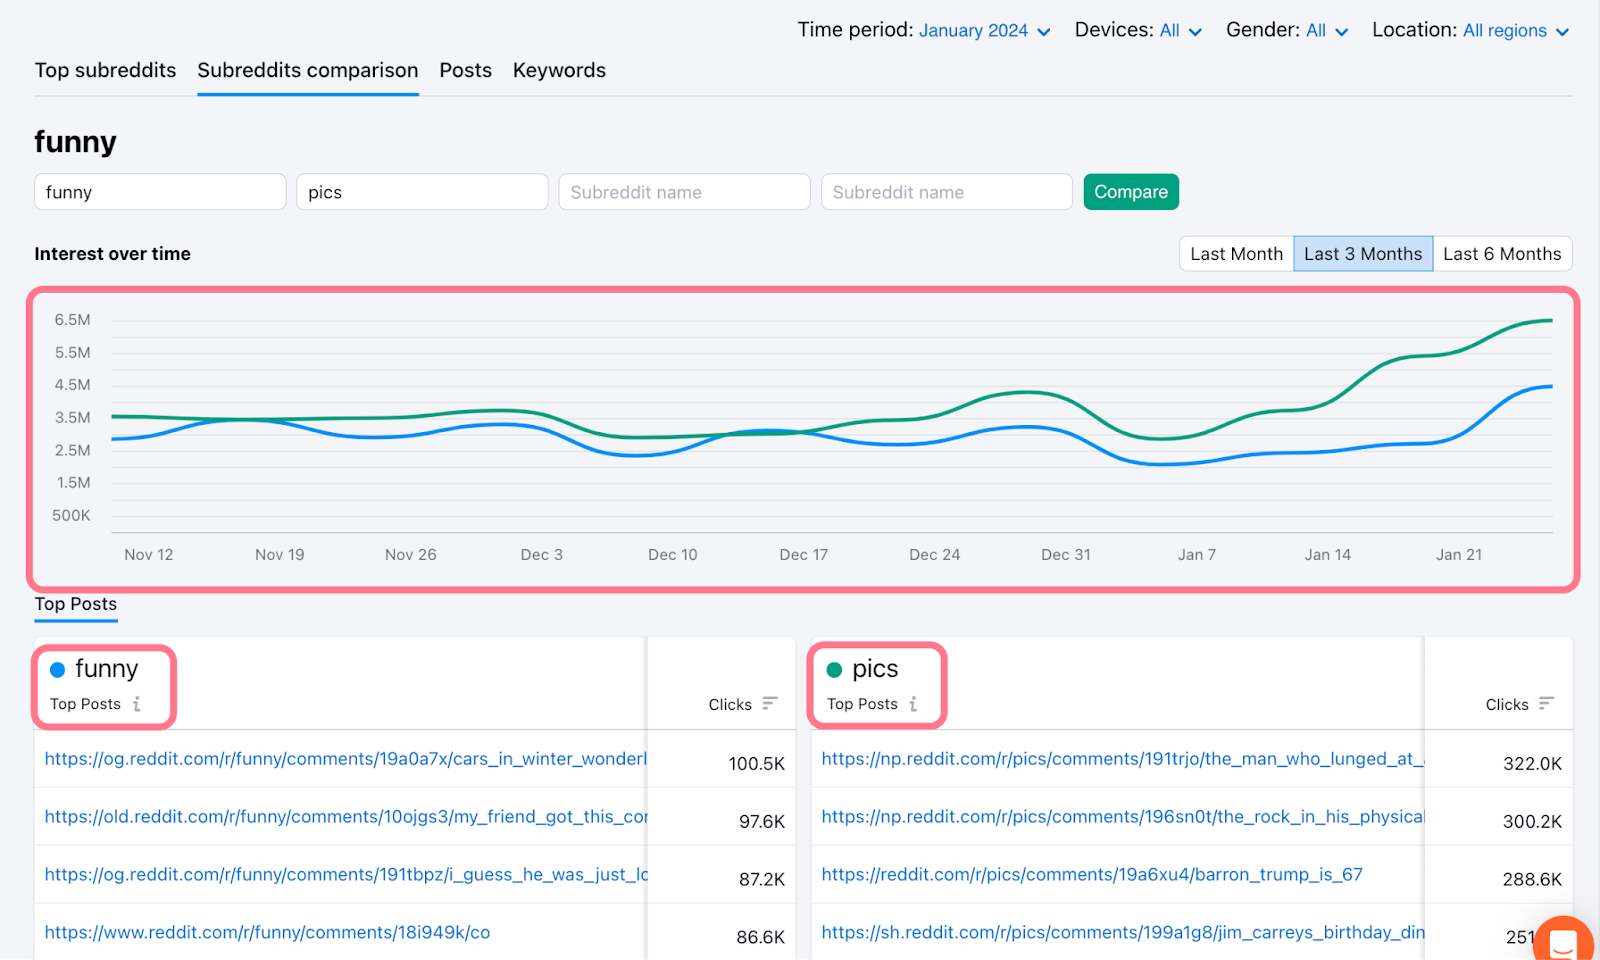
Task: Open the i_guess_he_was_just funny post link
Action: 346,875
